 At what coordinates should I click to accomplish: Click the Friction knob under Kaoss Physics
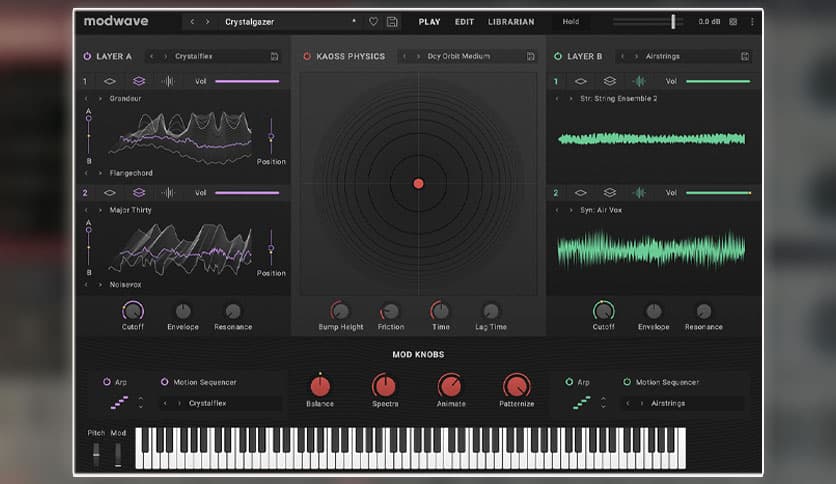[x=390, y=311]
